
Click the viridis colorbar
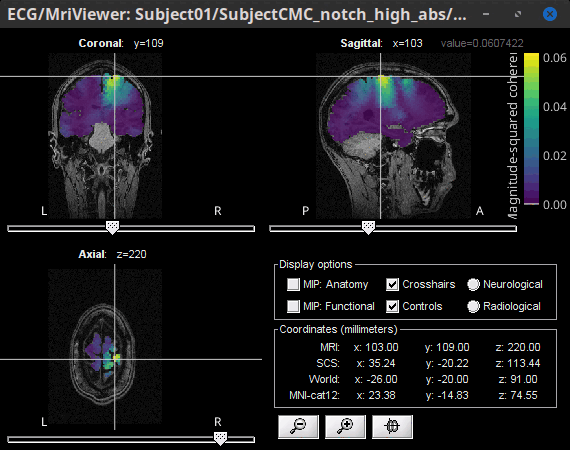[531, 129]
